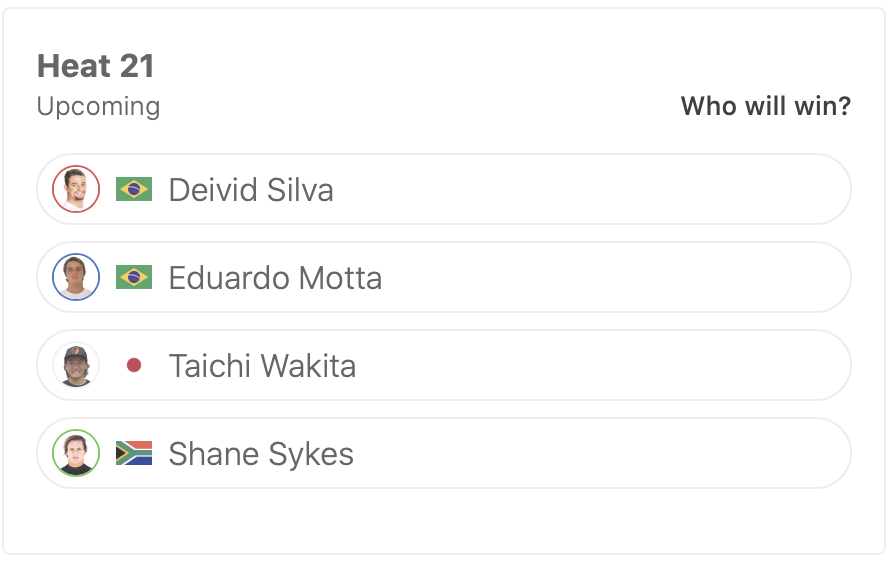894x562 pixels.
Task: Vote on the Taichi Wakita option pill
Action: tap(600, 365)
